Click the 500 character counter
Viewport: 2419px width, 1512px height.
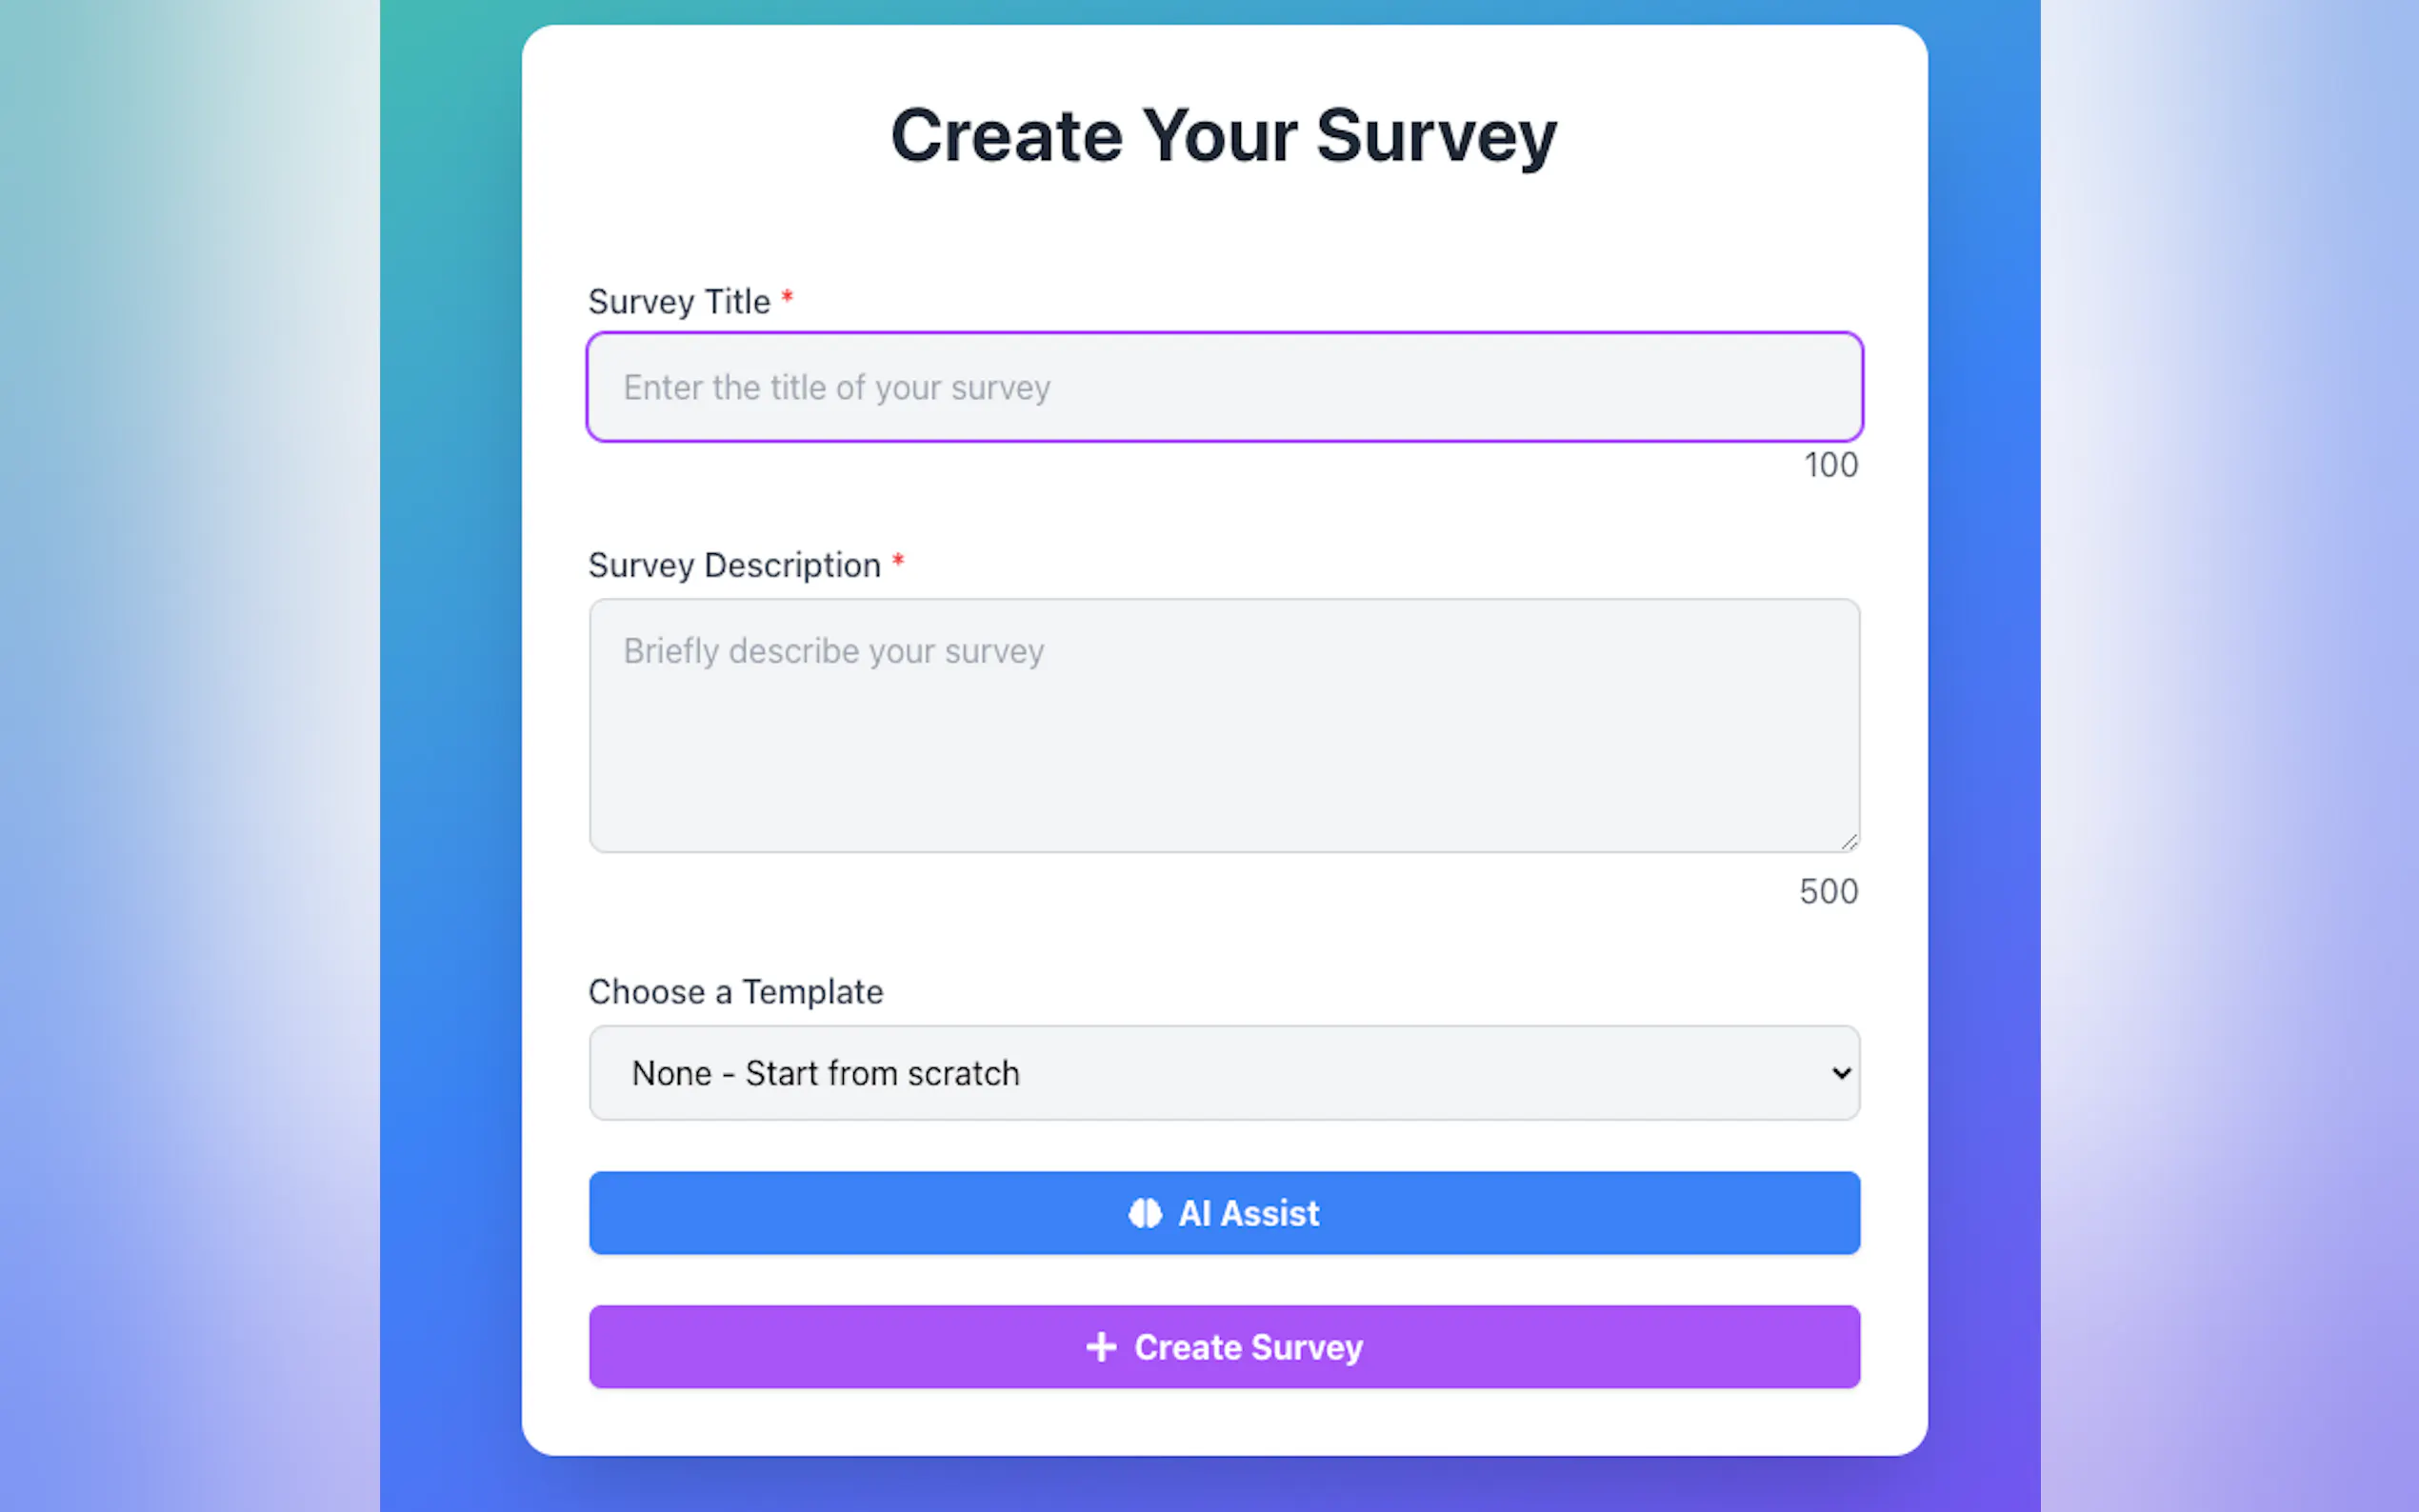[x=1828, y=891]
